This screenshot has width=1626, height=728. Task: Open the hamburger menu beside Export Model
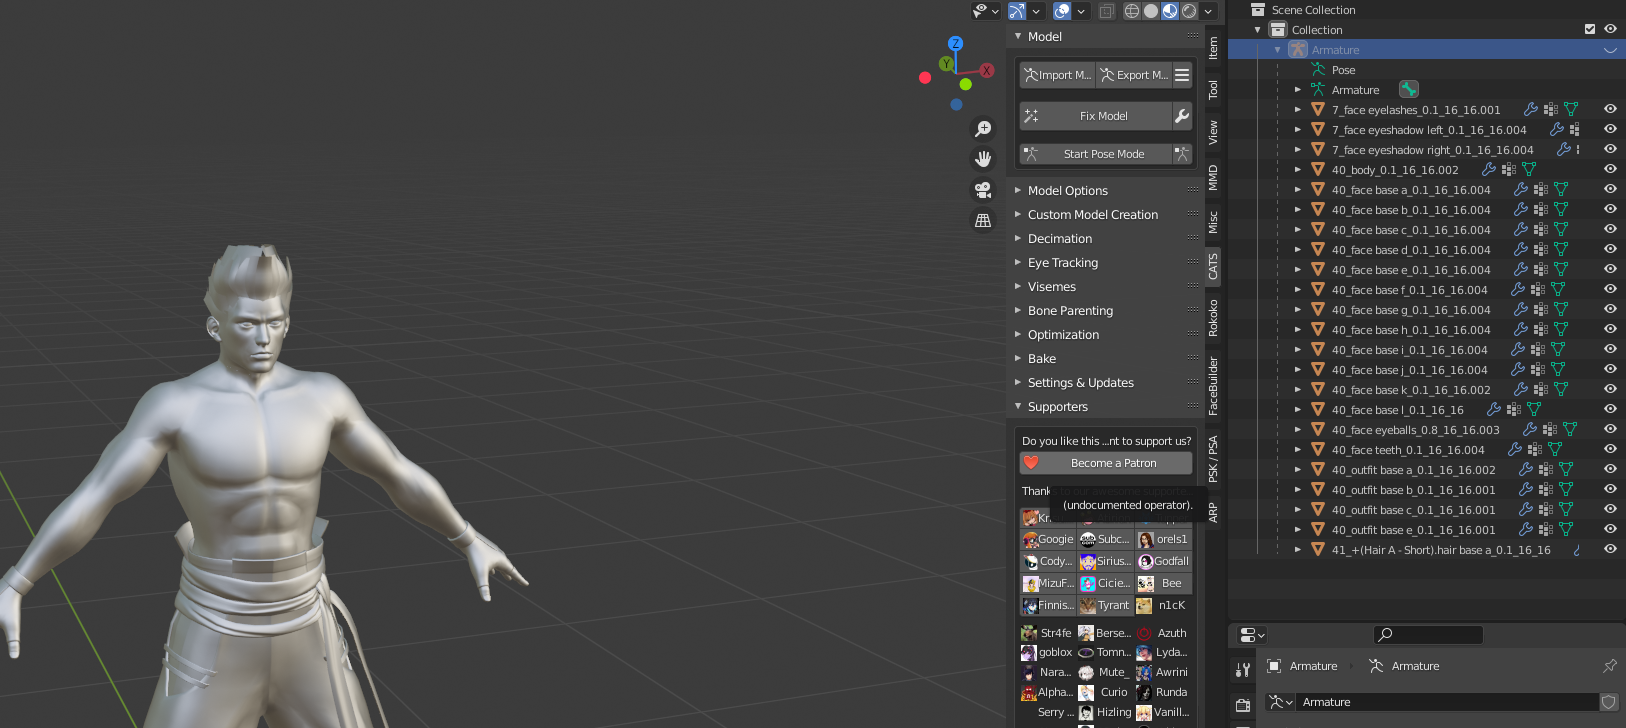pos(1182,75)
